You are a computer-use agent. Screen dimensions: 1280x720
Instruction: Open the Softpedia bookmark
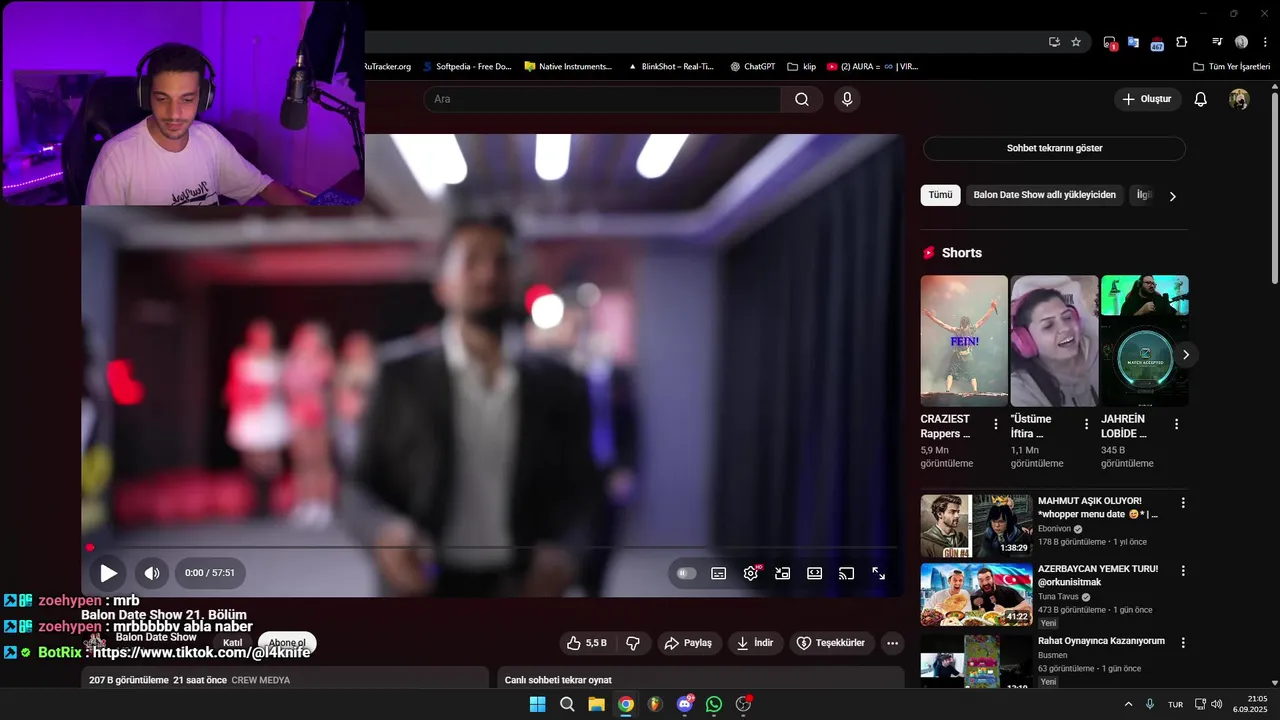tap(466, 66)
